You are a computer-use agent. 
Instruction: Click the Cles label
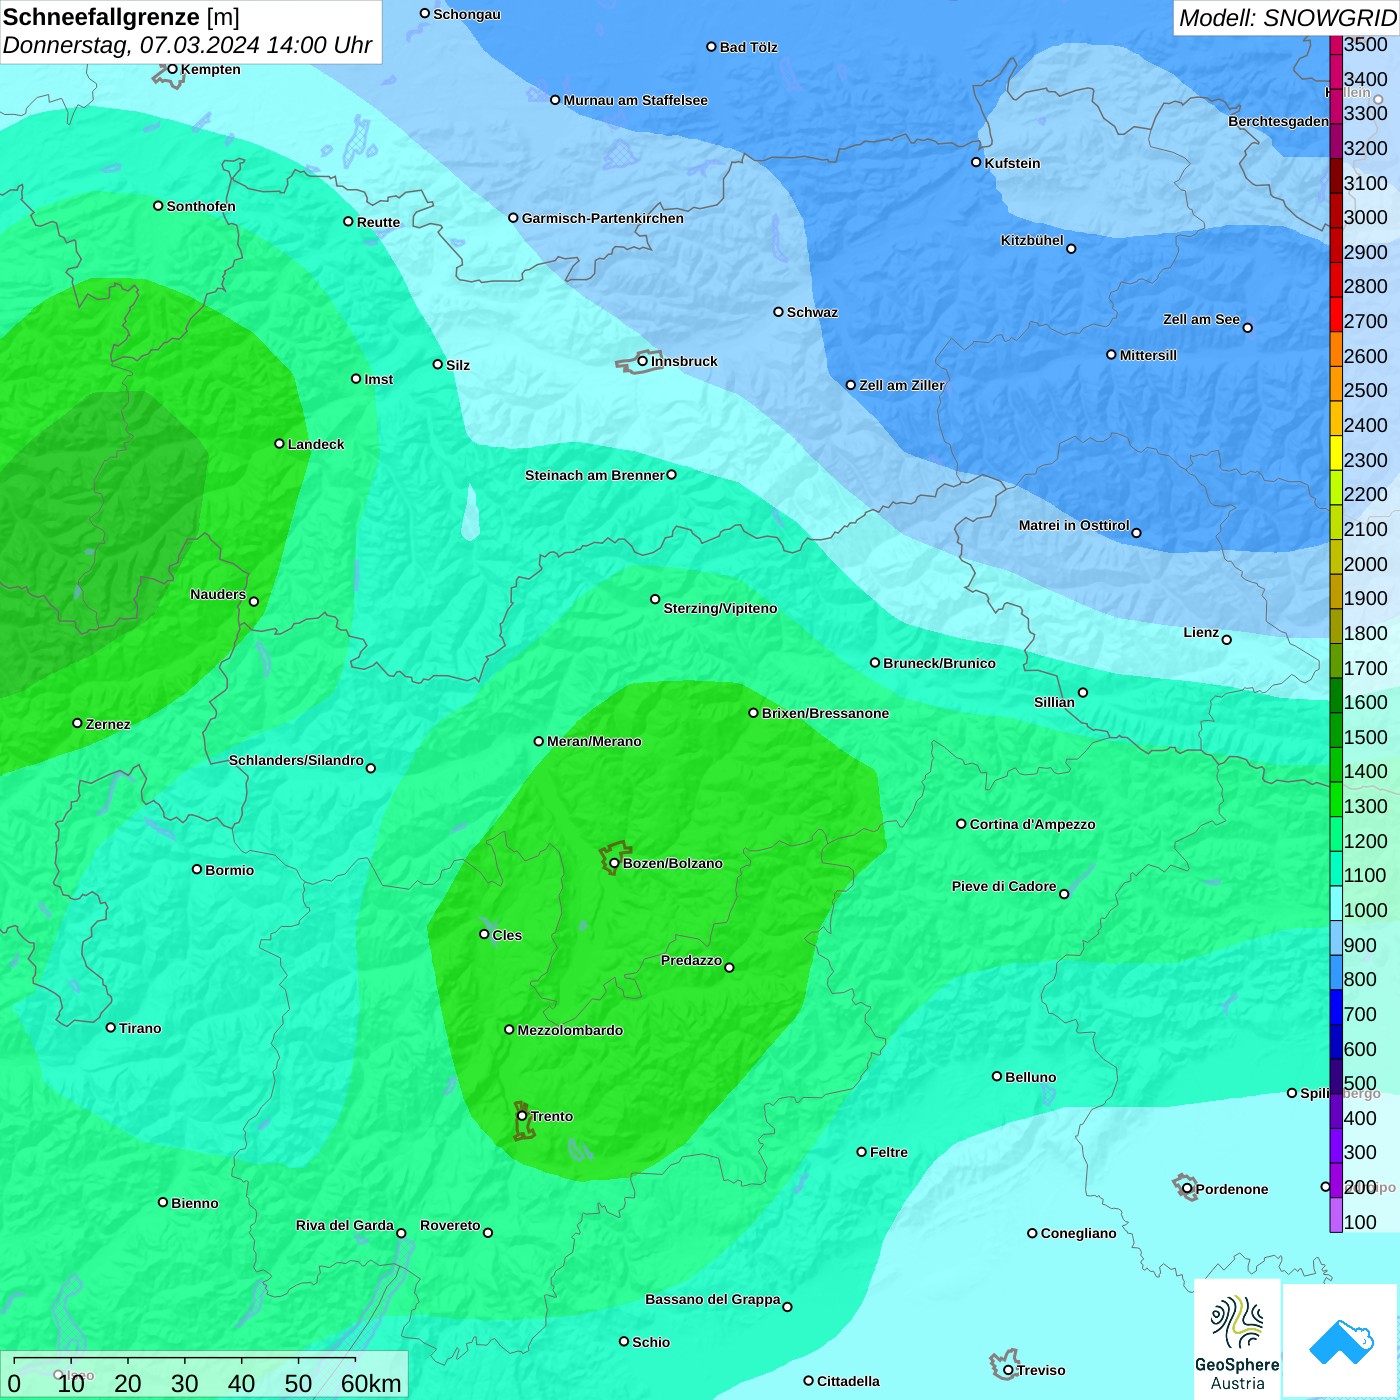tap(507, 935)
